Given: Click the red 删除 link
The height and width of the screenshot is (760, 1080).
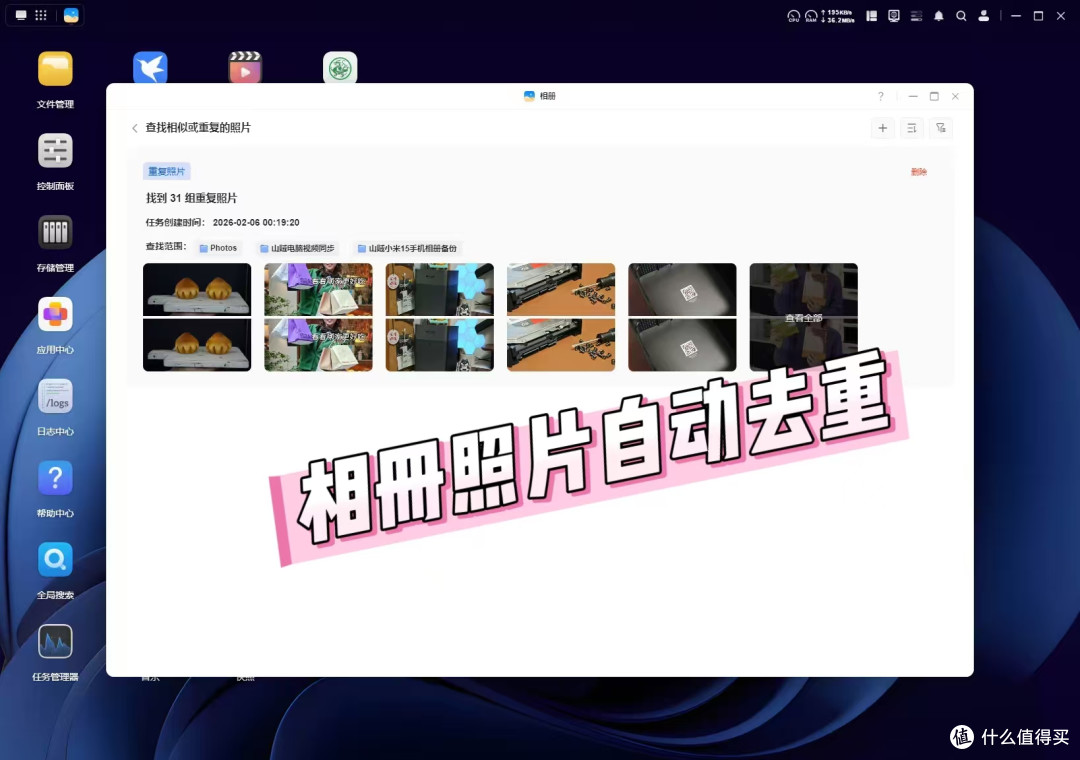Looking at the screenshot, I should coord(918,172).
